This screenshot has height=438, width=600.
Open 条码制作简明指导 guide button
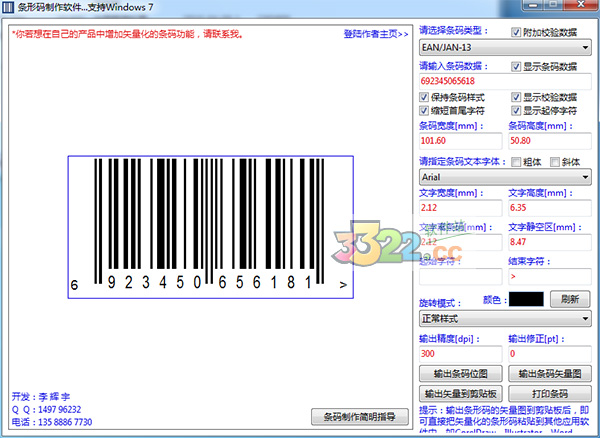pos(360,417)
